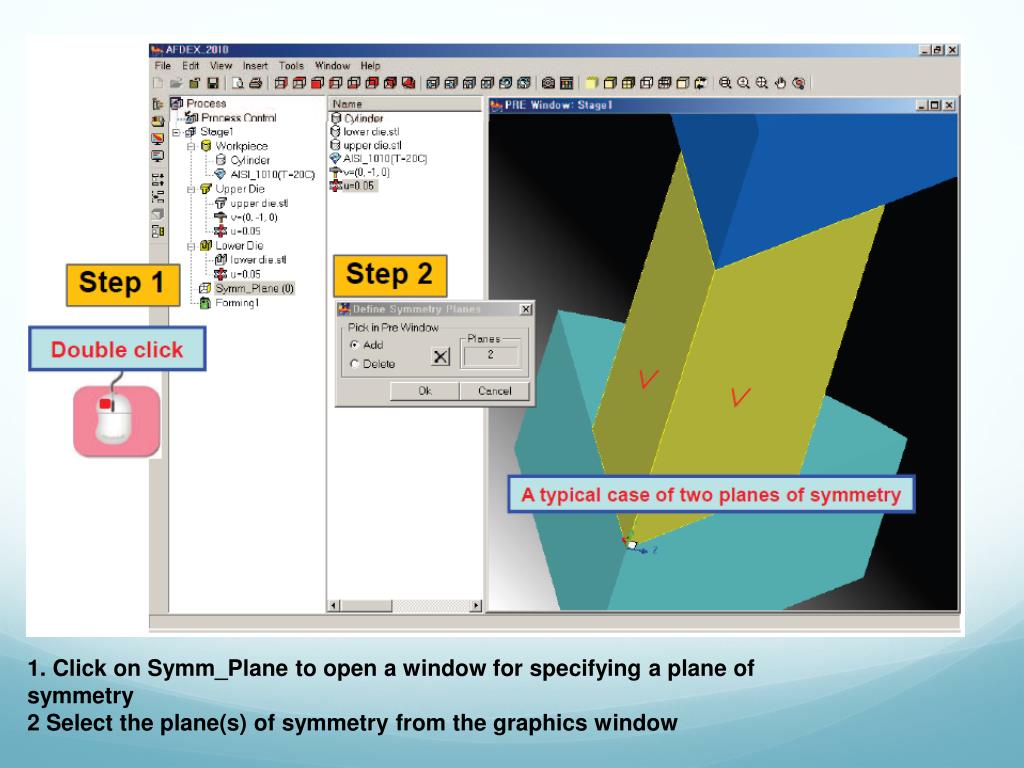Screen dimensions: 1024x768
Task: Select lower die.stl in the Name list
Action: pyautogui.click(x=371, y=132)
